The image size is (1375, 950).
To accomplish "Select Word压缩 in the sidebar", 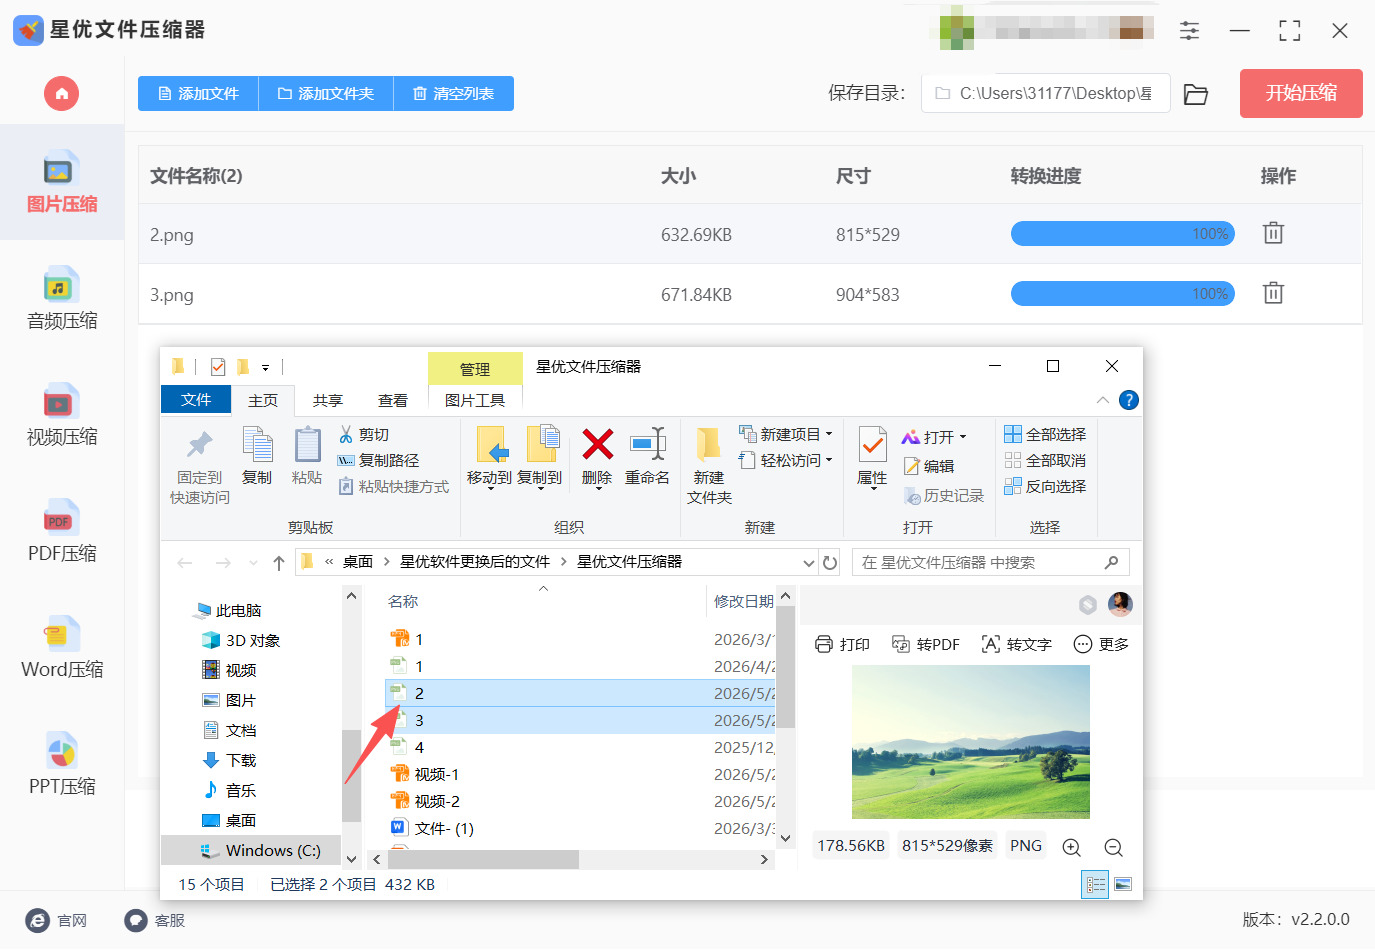I will (x=61, y=648).
